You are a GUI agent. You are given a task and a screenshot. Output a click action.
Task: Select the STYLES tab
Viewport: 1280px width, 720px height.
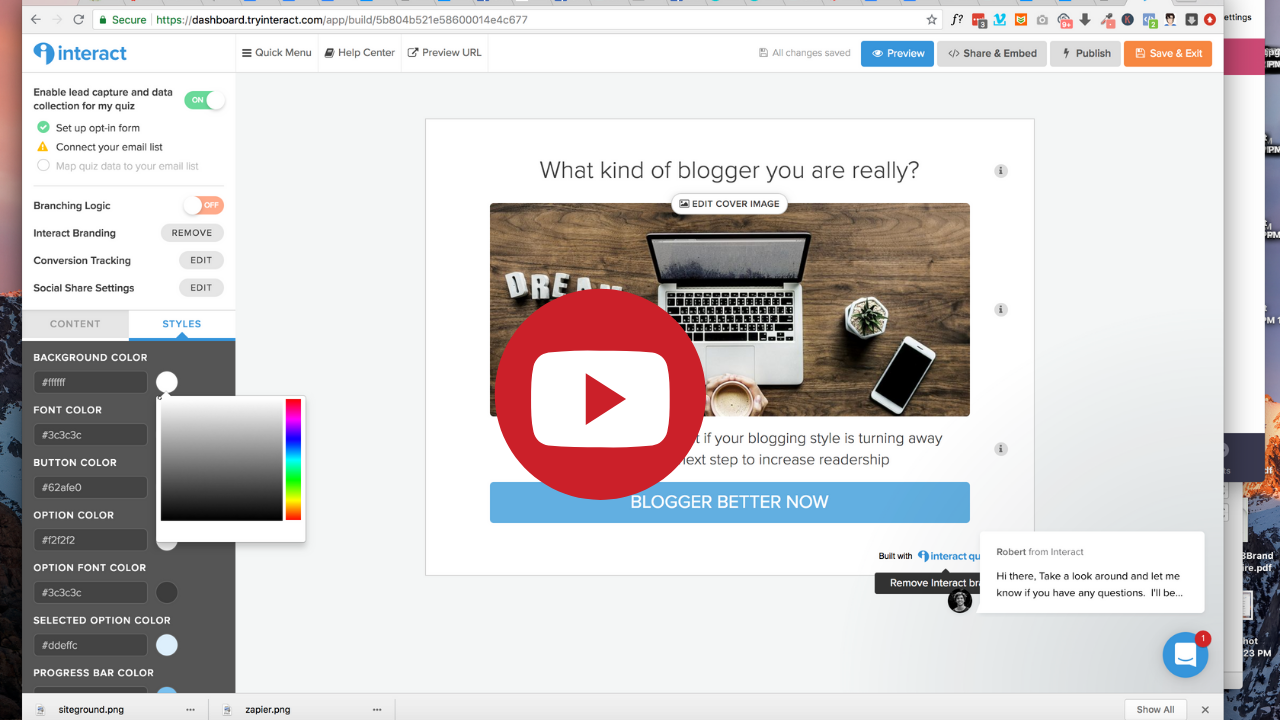(182, 324)
